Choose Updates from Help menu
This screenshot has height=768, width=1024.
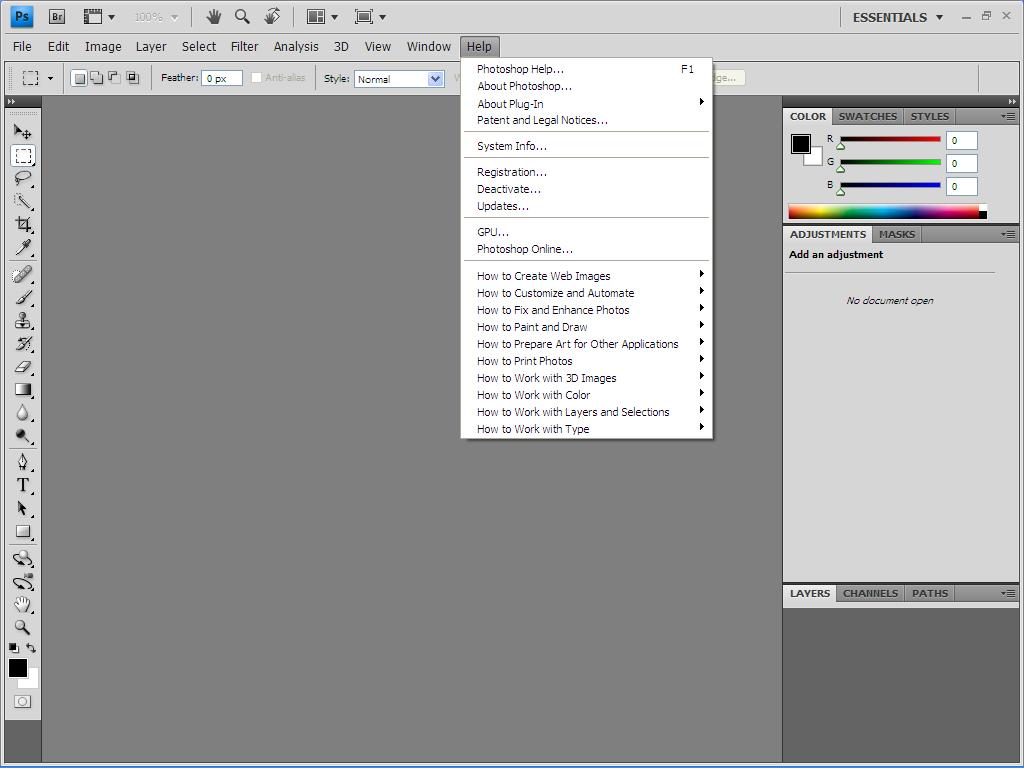tap(586, 206)
